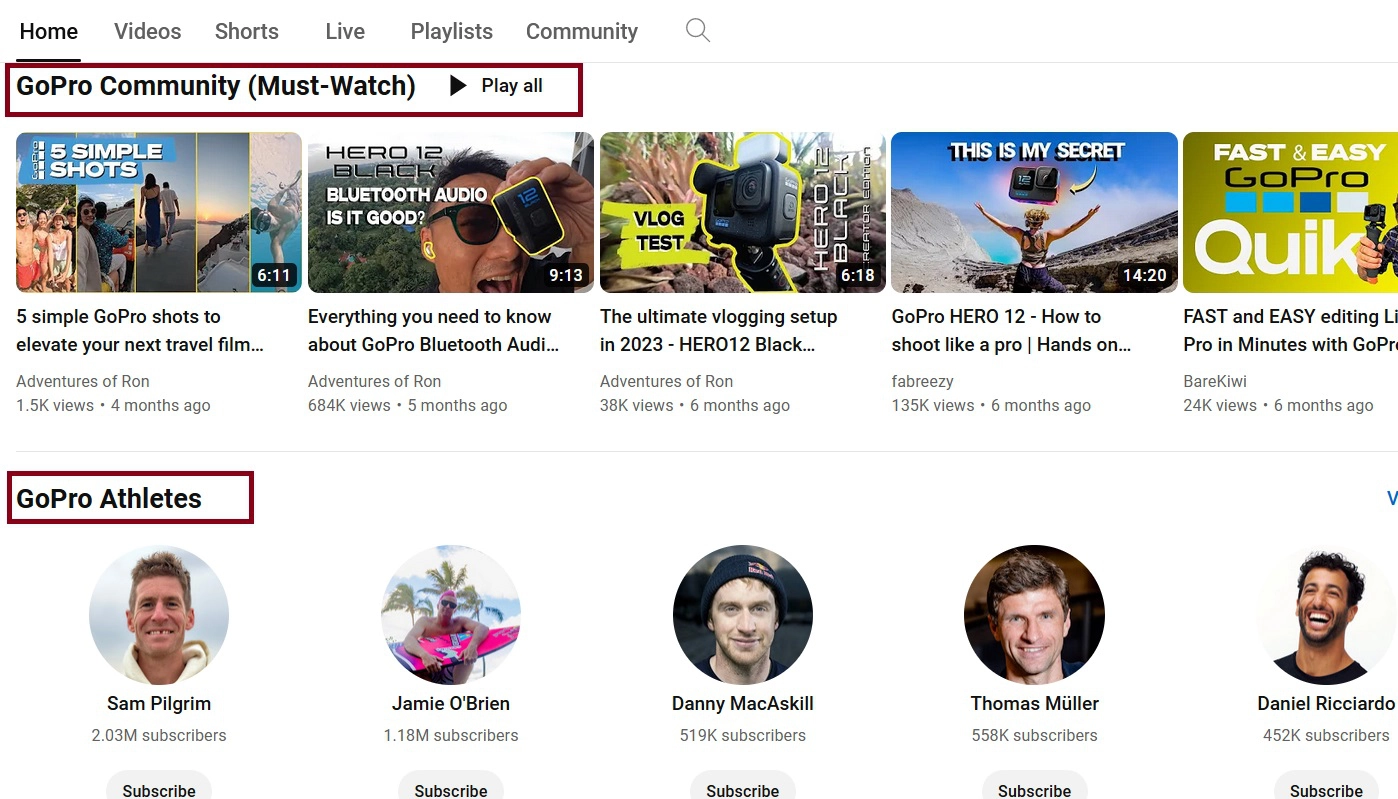Click '24K views • 6 months ago' text
This screenshot has height=799, width=1398.
point(1278,406)
